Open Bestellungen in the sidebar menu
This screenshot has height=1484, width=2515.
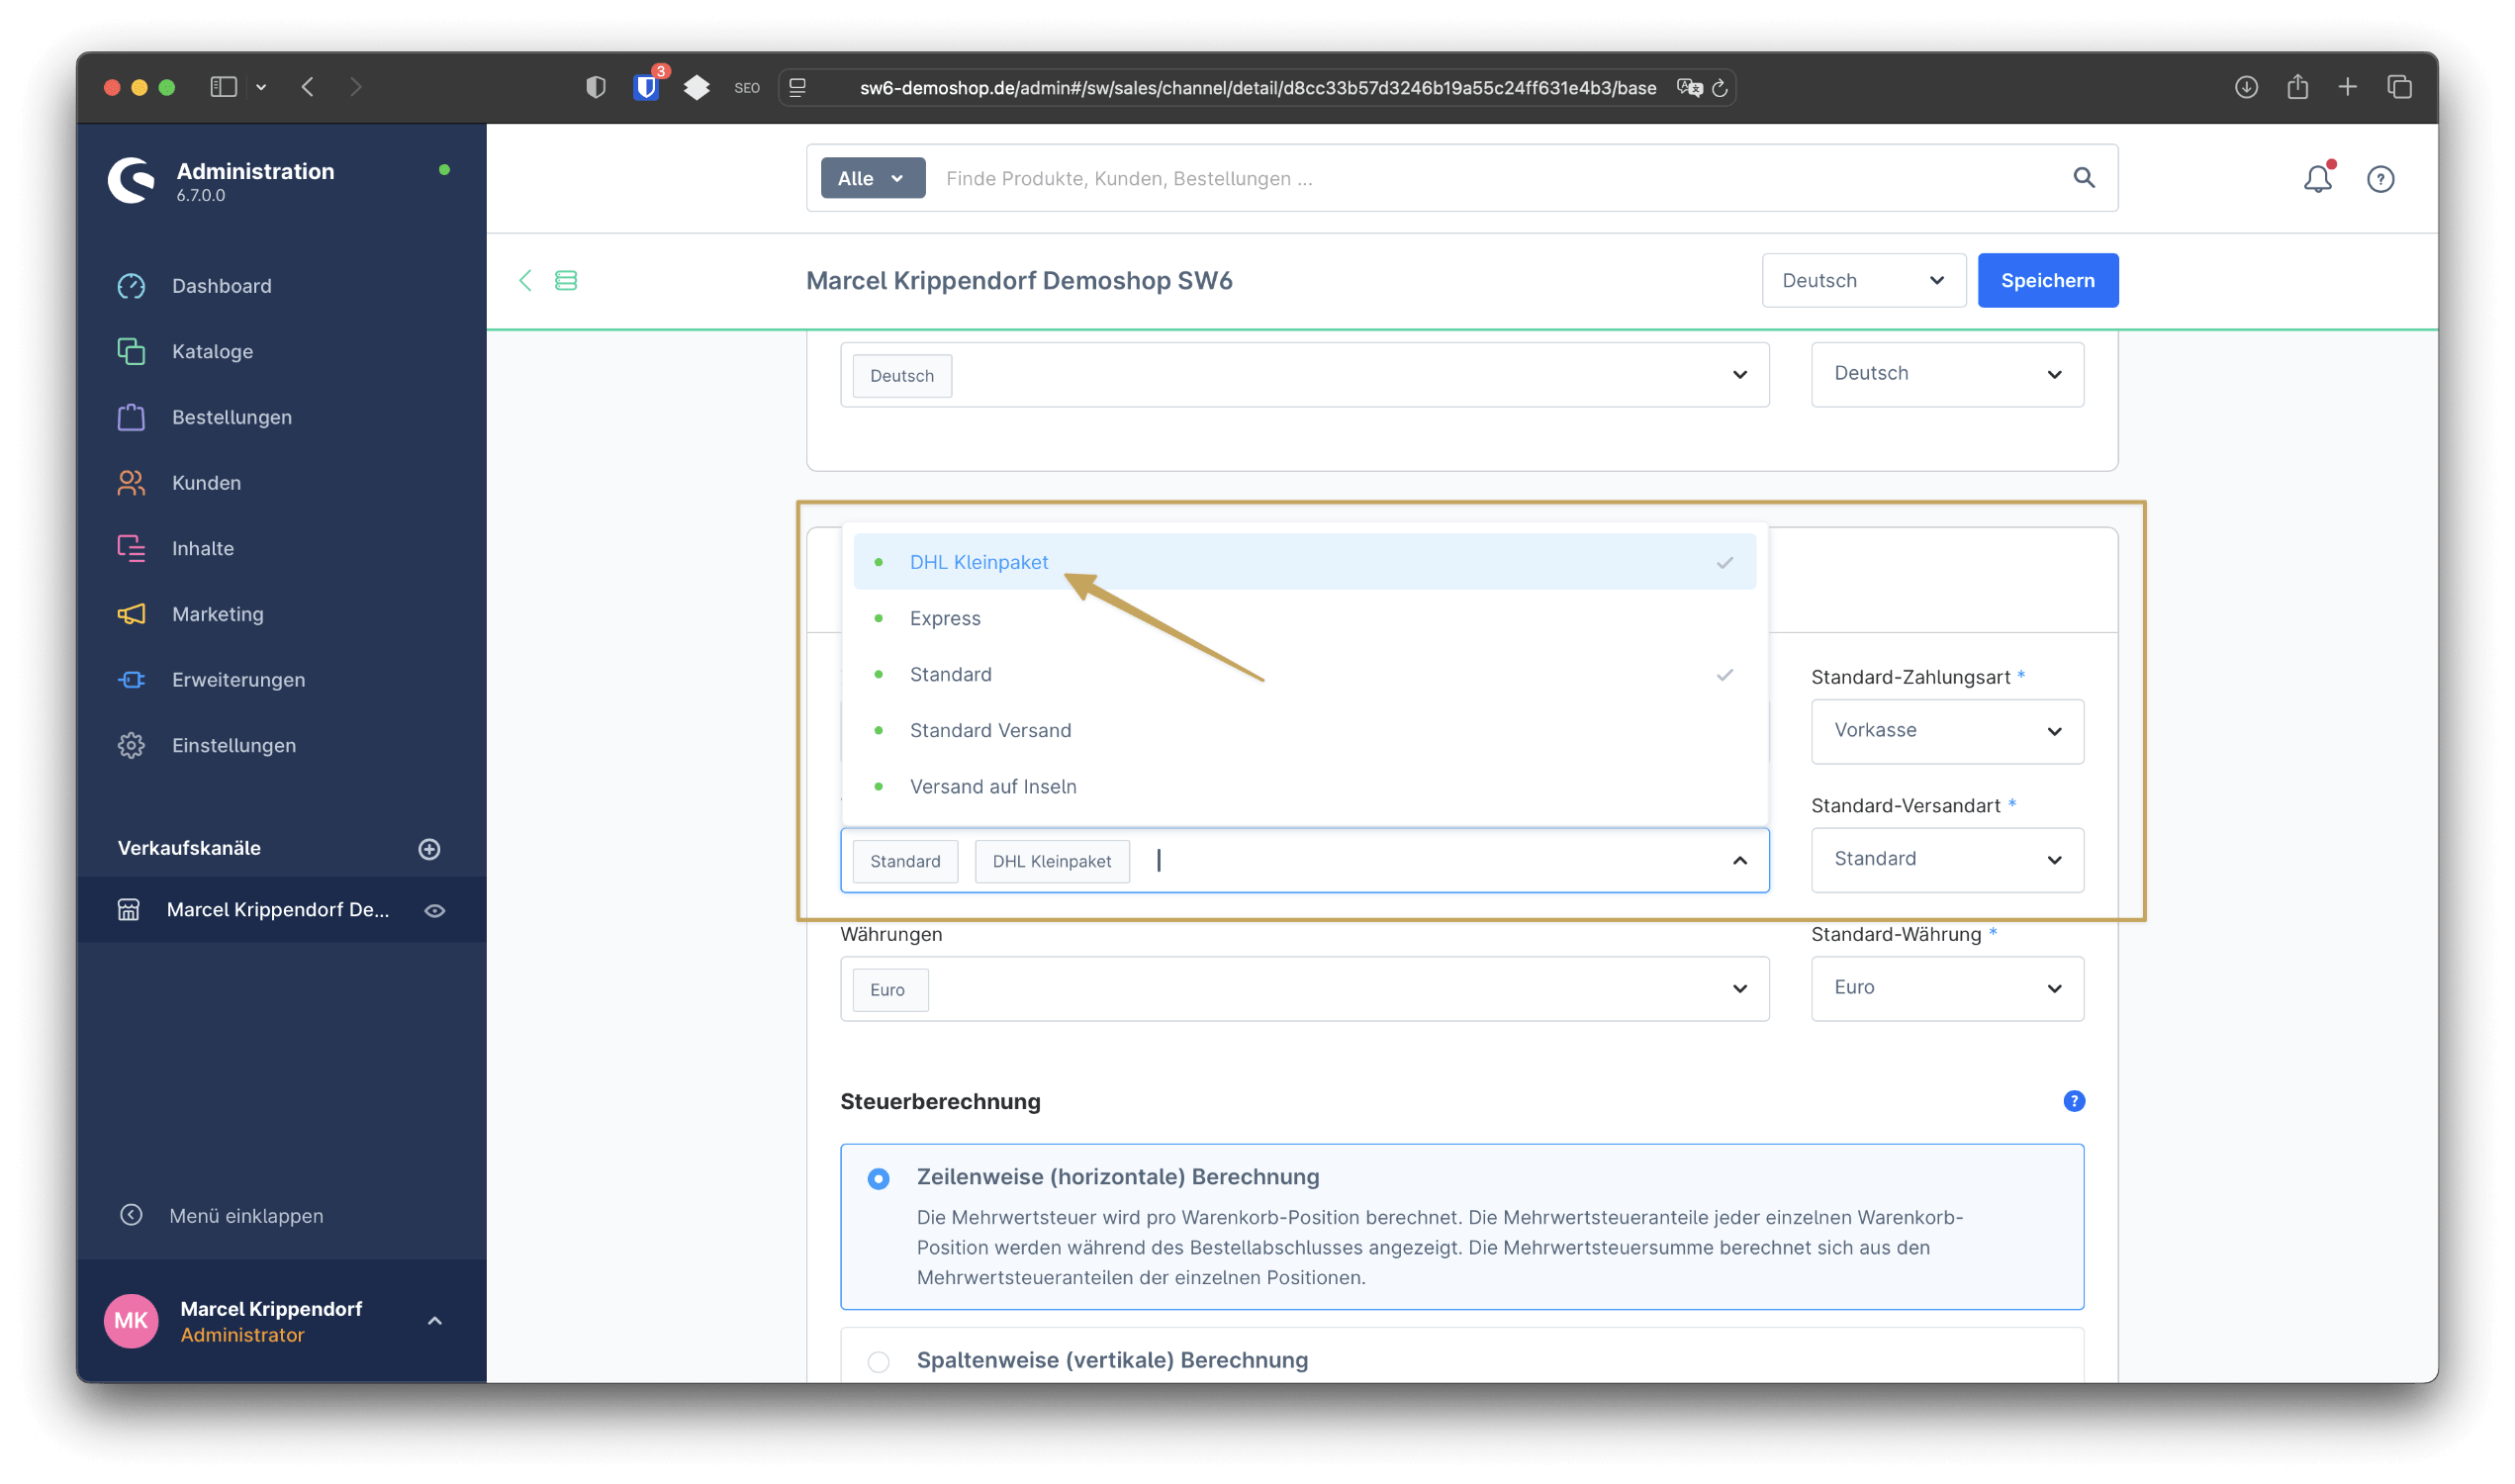(231, 417)
